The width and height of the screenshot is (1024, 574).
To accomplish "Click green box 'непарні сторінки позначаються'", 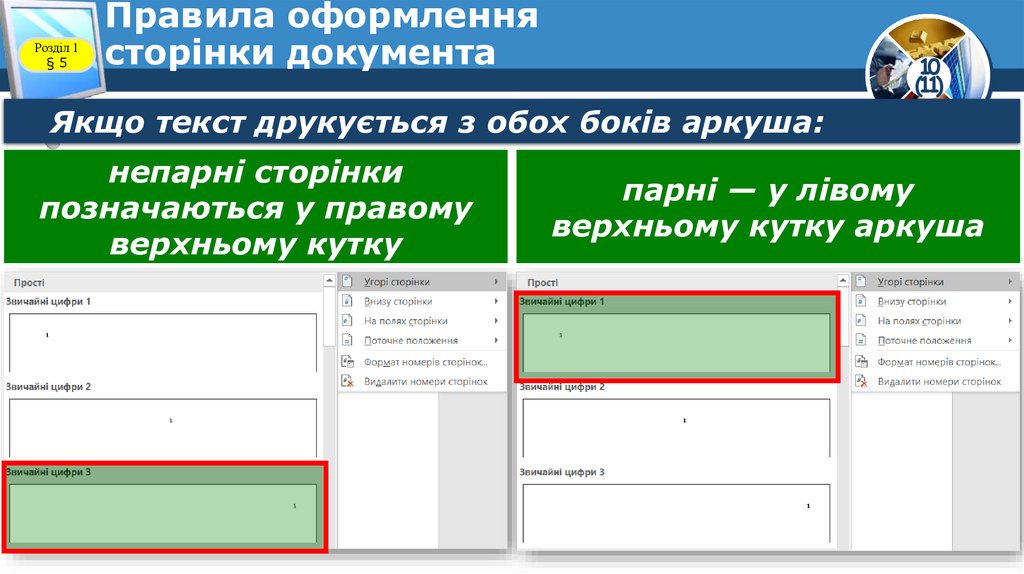I will point(255,207).
